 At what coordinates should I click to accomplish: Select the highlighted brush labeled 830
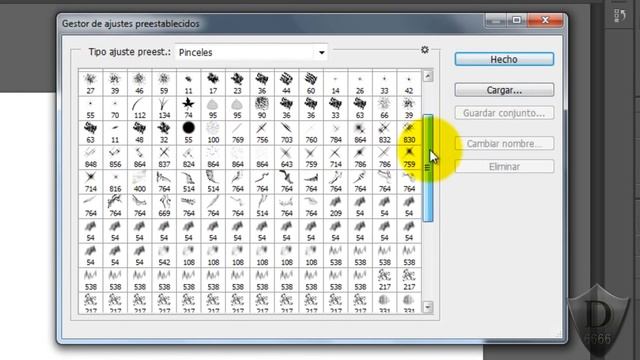[x=409, y=133]
